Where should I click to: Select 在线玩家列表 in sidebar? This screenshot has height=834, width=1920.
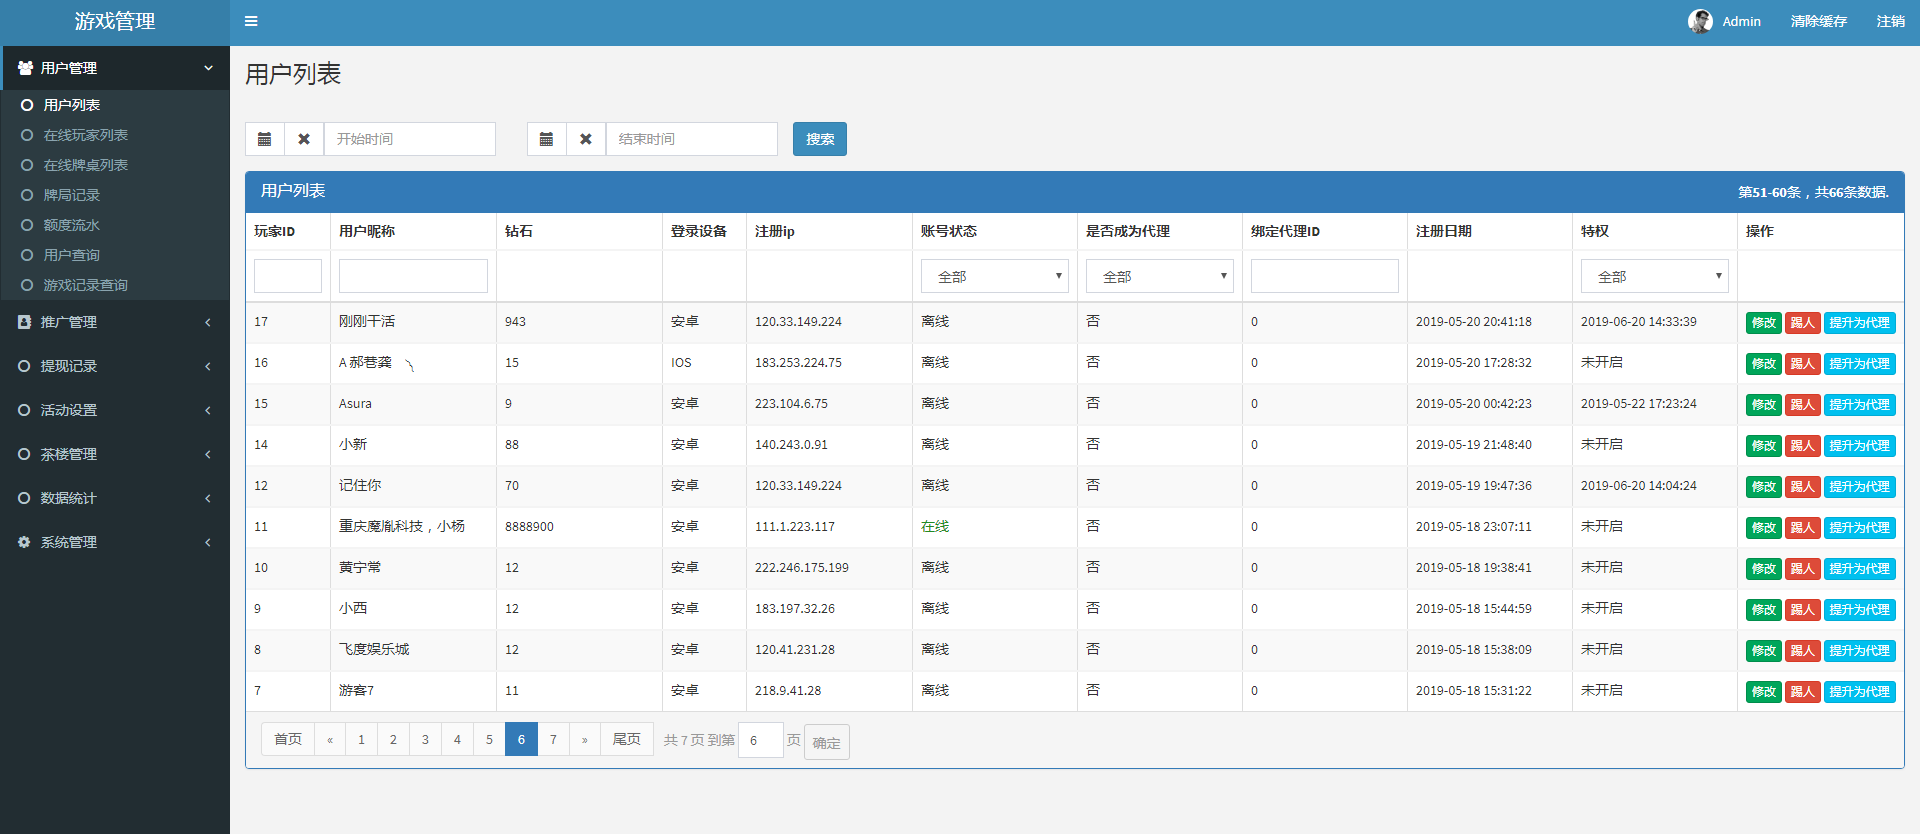(x=85, y=135)
